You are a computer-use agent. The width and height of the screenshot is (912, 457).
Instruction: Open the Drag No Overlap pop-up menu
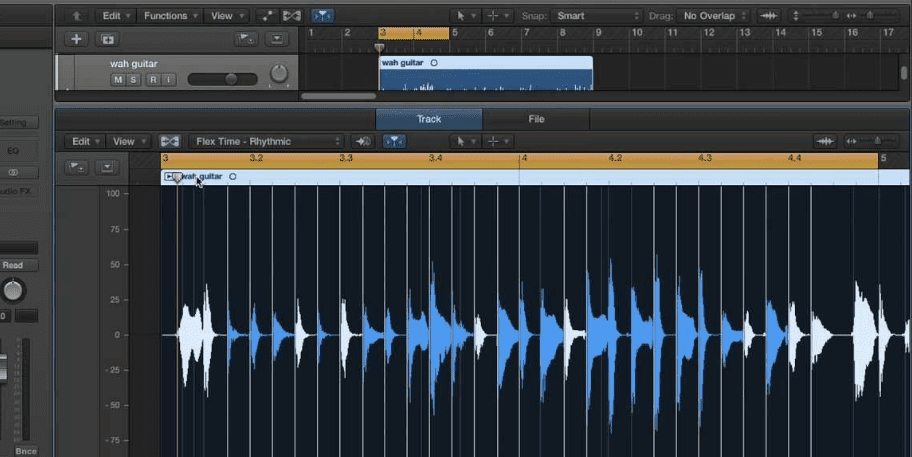713,16
